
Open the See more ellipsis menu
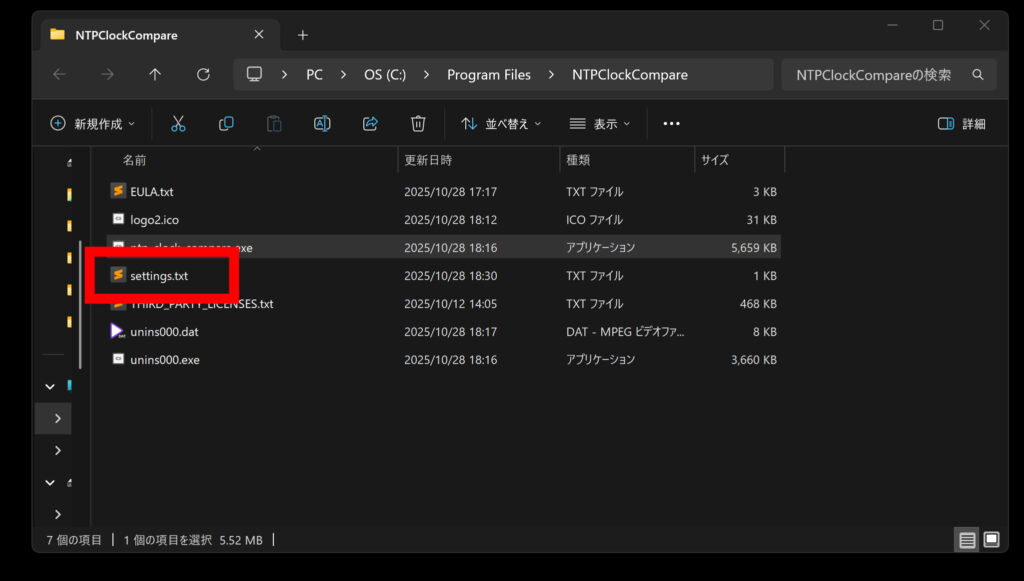tap(671, 124)
